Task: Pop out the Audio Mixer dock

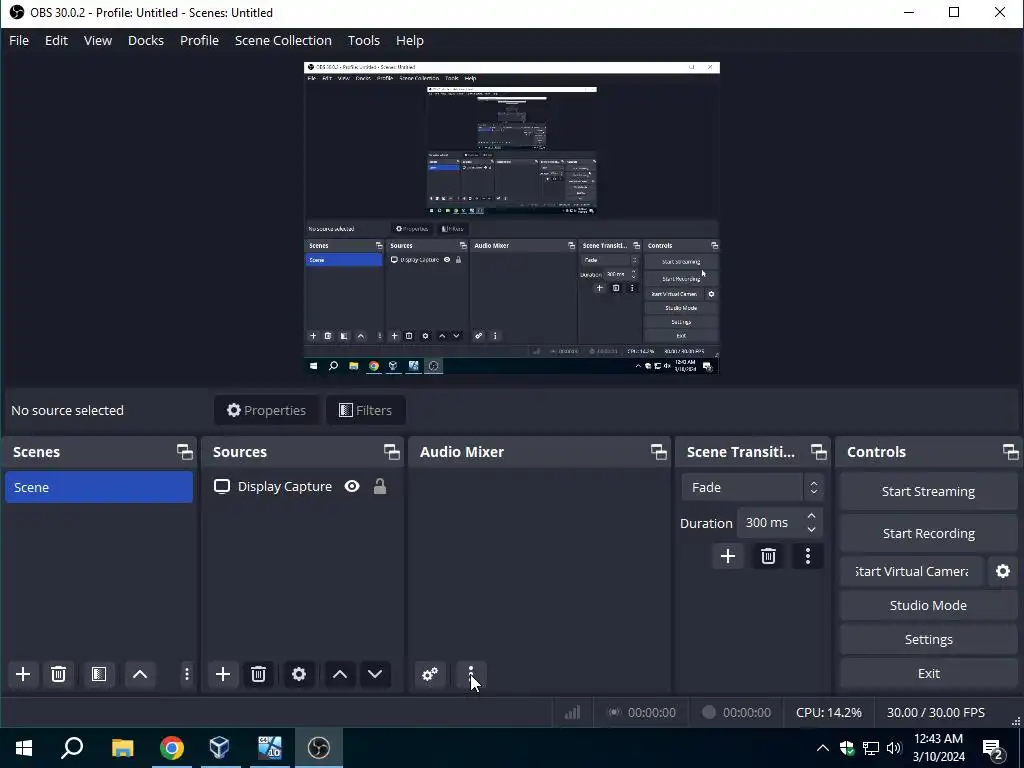Action: [659, 452]
